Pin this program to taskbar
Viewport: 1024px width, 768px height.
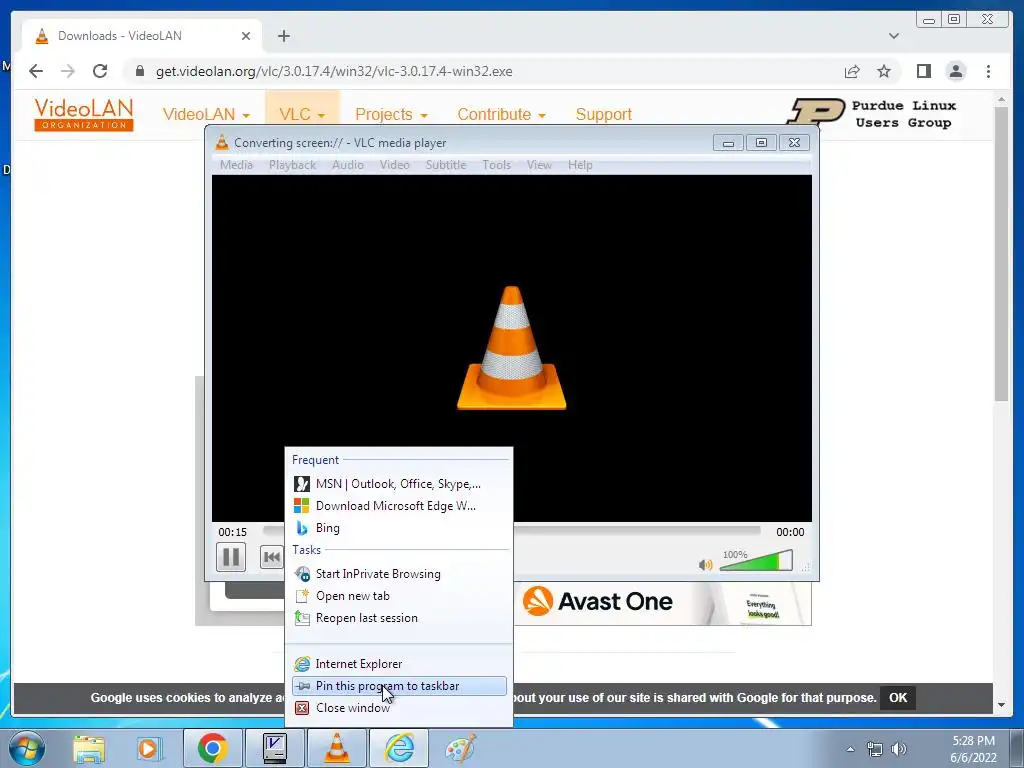(399, 686)
